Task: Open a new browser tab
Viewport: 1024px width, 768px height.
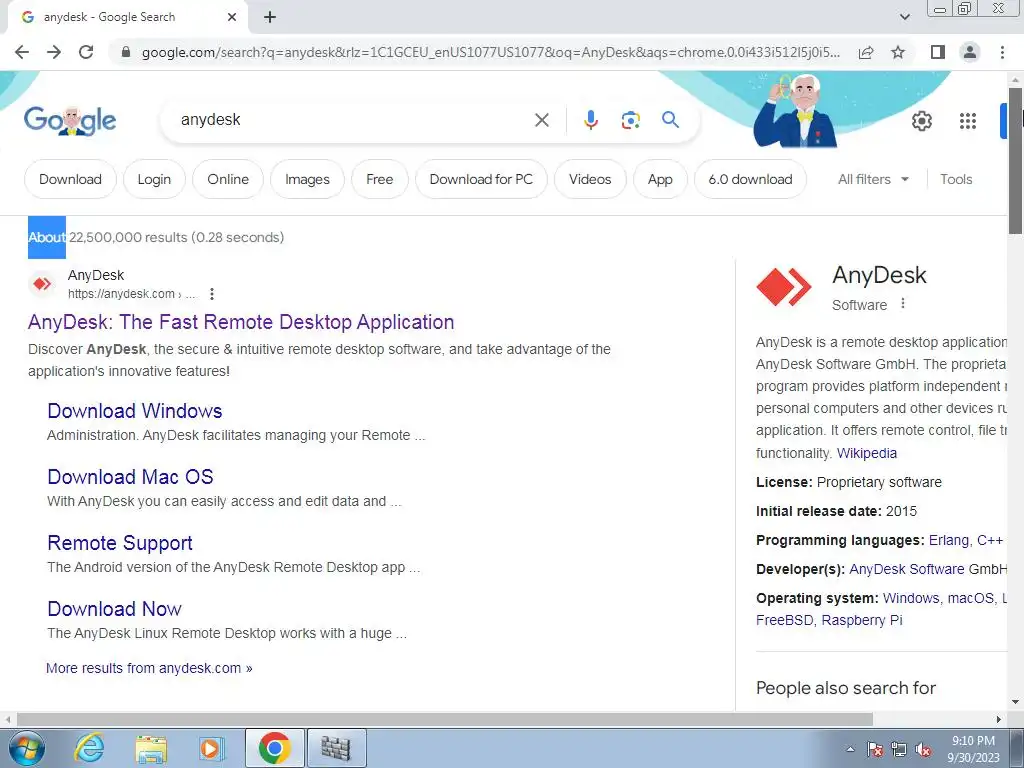Action: click(x=270, y=17)
